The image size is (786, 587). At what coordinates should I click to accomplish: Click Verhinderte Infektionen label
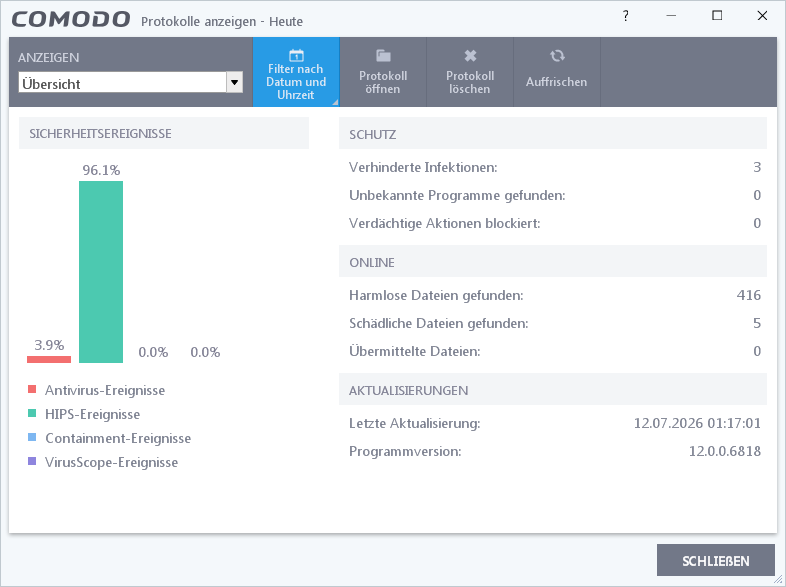pos(423,167)
